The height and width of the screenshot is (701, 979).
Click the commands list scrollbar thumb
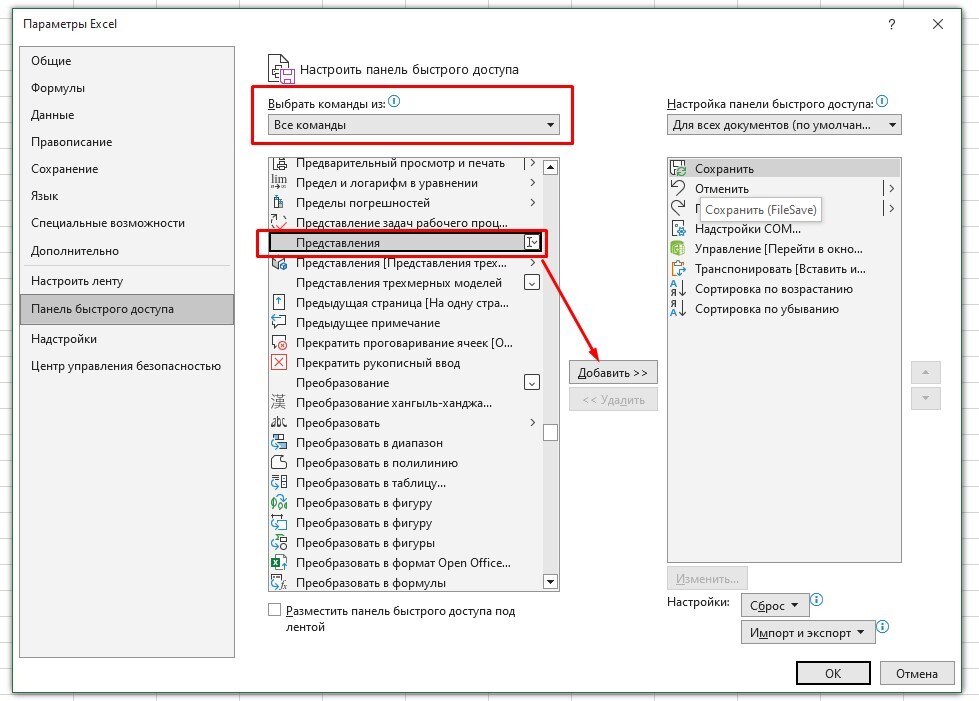[550, 433]
